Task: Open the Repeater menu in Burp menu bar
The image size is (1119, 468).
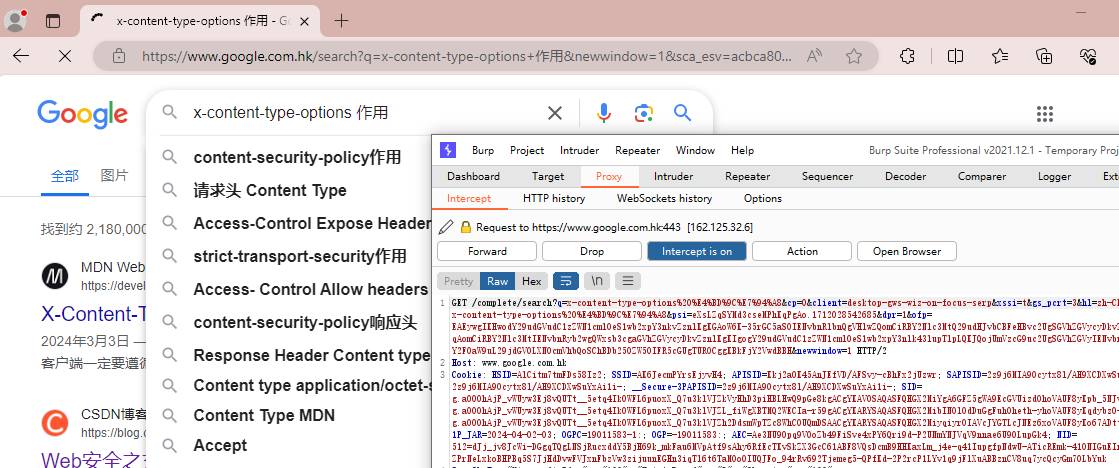Action: coord(637,151)
